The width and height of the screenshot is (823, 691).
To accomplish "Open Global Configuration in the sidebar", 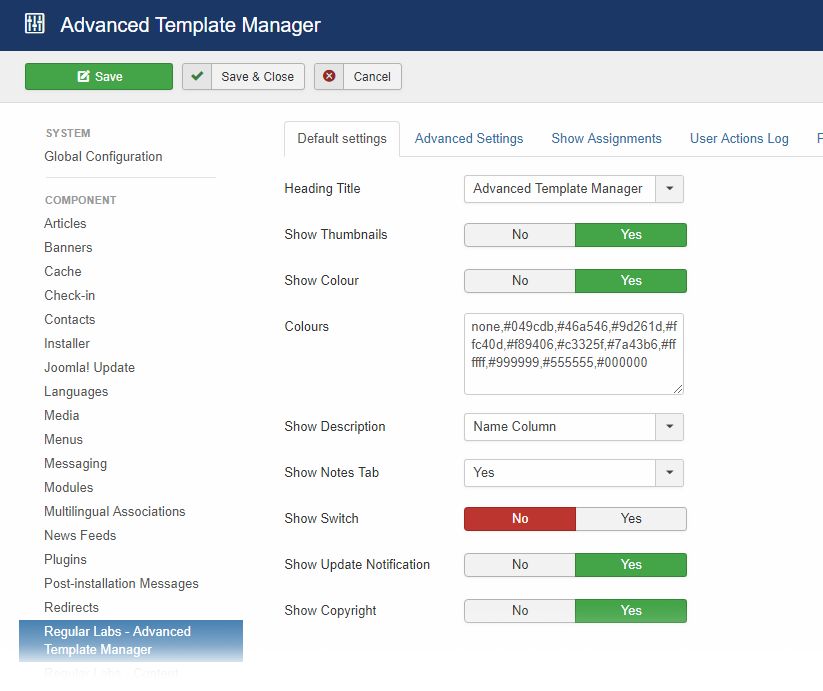I will click(x=103, y=156).
